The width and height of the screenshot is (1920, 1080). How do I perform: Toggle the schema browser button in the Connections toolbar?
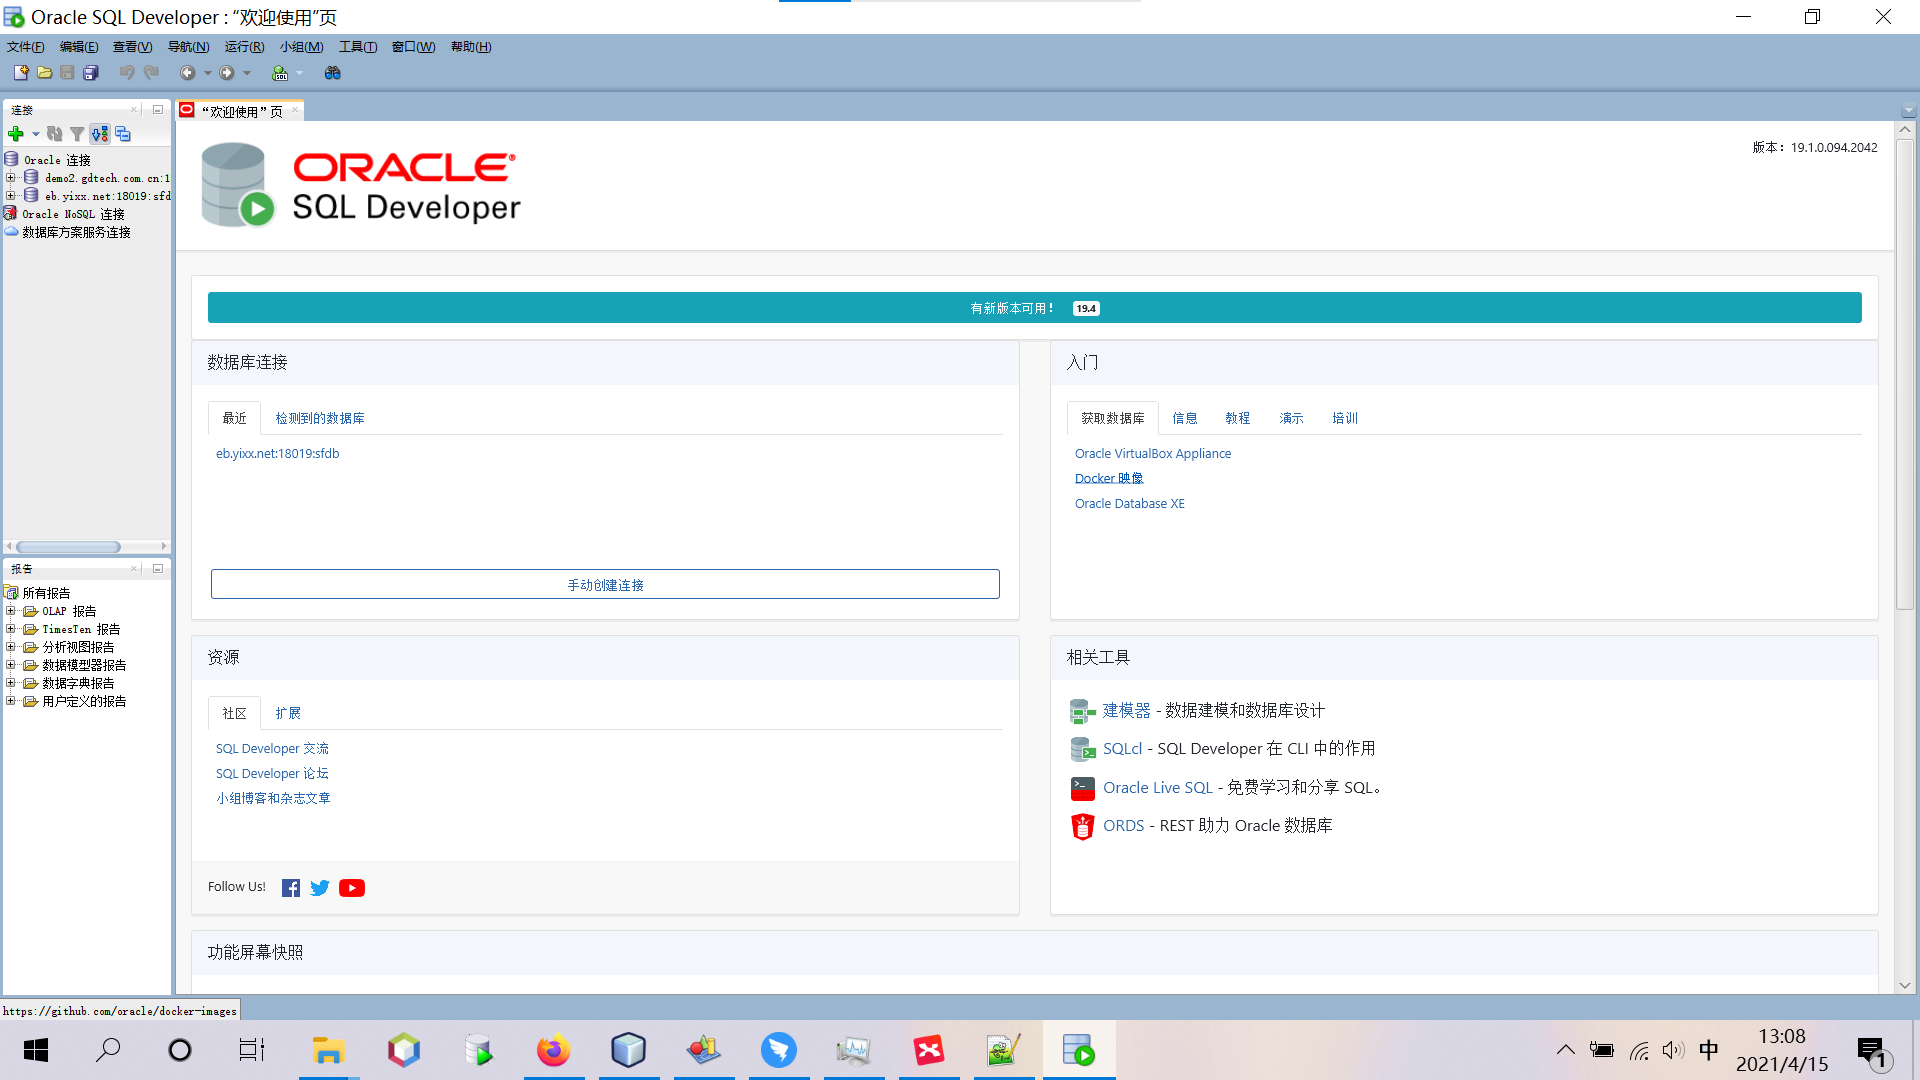click(100, 134)
